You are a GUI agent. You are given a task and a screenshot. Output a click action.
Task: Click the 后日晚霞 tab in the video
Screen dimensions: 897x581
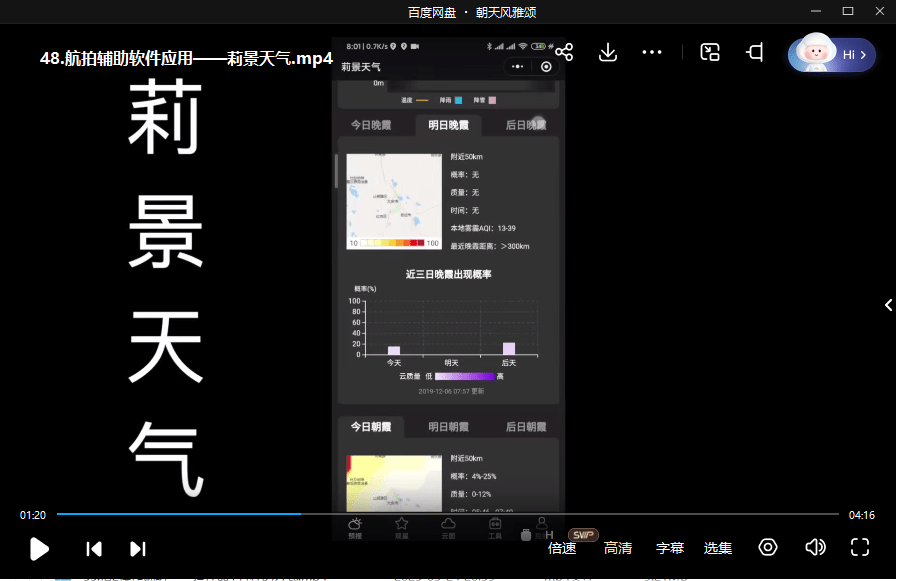526,125
